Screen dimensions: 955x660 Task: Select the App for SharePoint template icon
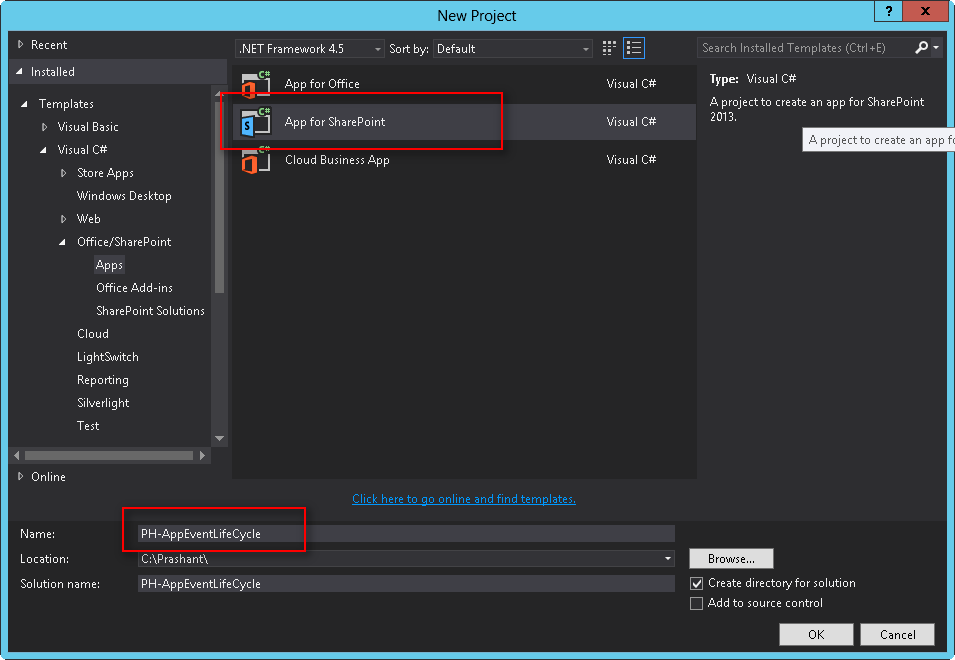coord(256,122)
